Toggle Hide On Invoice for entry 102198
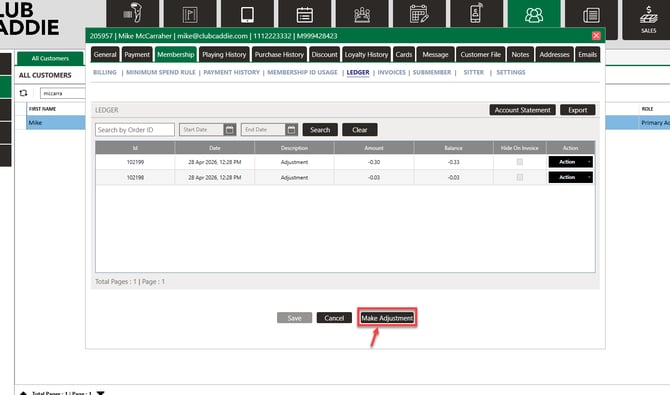 point(520,177)
